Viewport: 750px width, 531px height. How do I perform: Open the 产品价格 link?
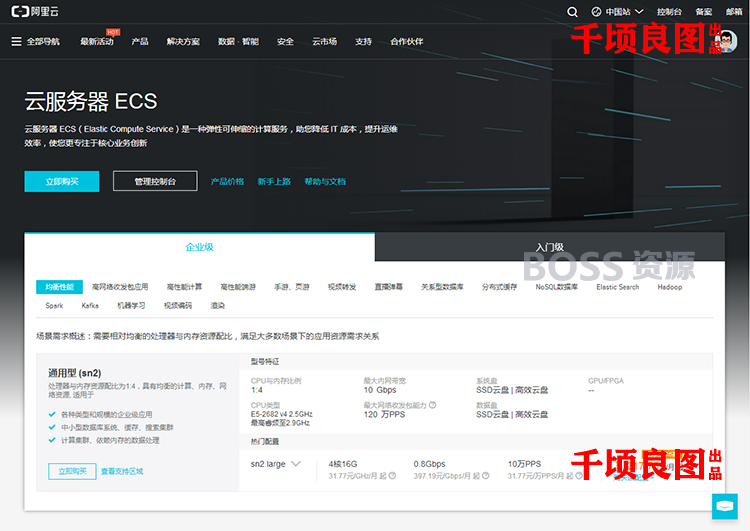tap(227, 182)
